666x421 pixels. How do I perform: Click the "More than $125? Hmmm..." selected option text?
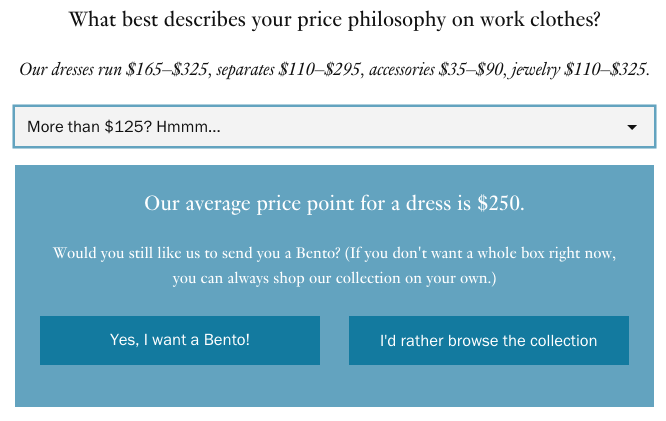[124, 127]
